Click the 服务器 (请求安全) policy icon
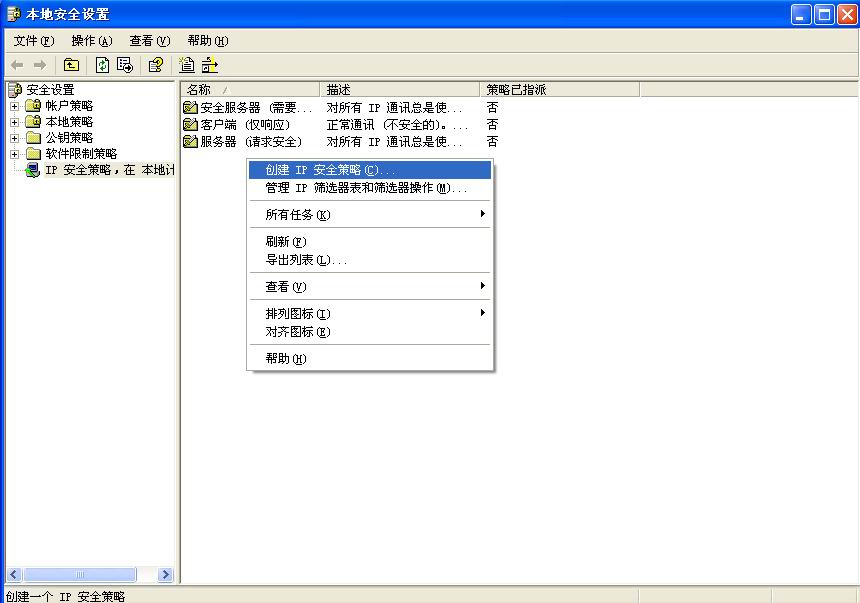This screenshot has height=603, width=860. coord(190,141)
